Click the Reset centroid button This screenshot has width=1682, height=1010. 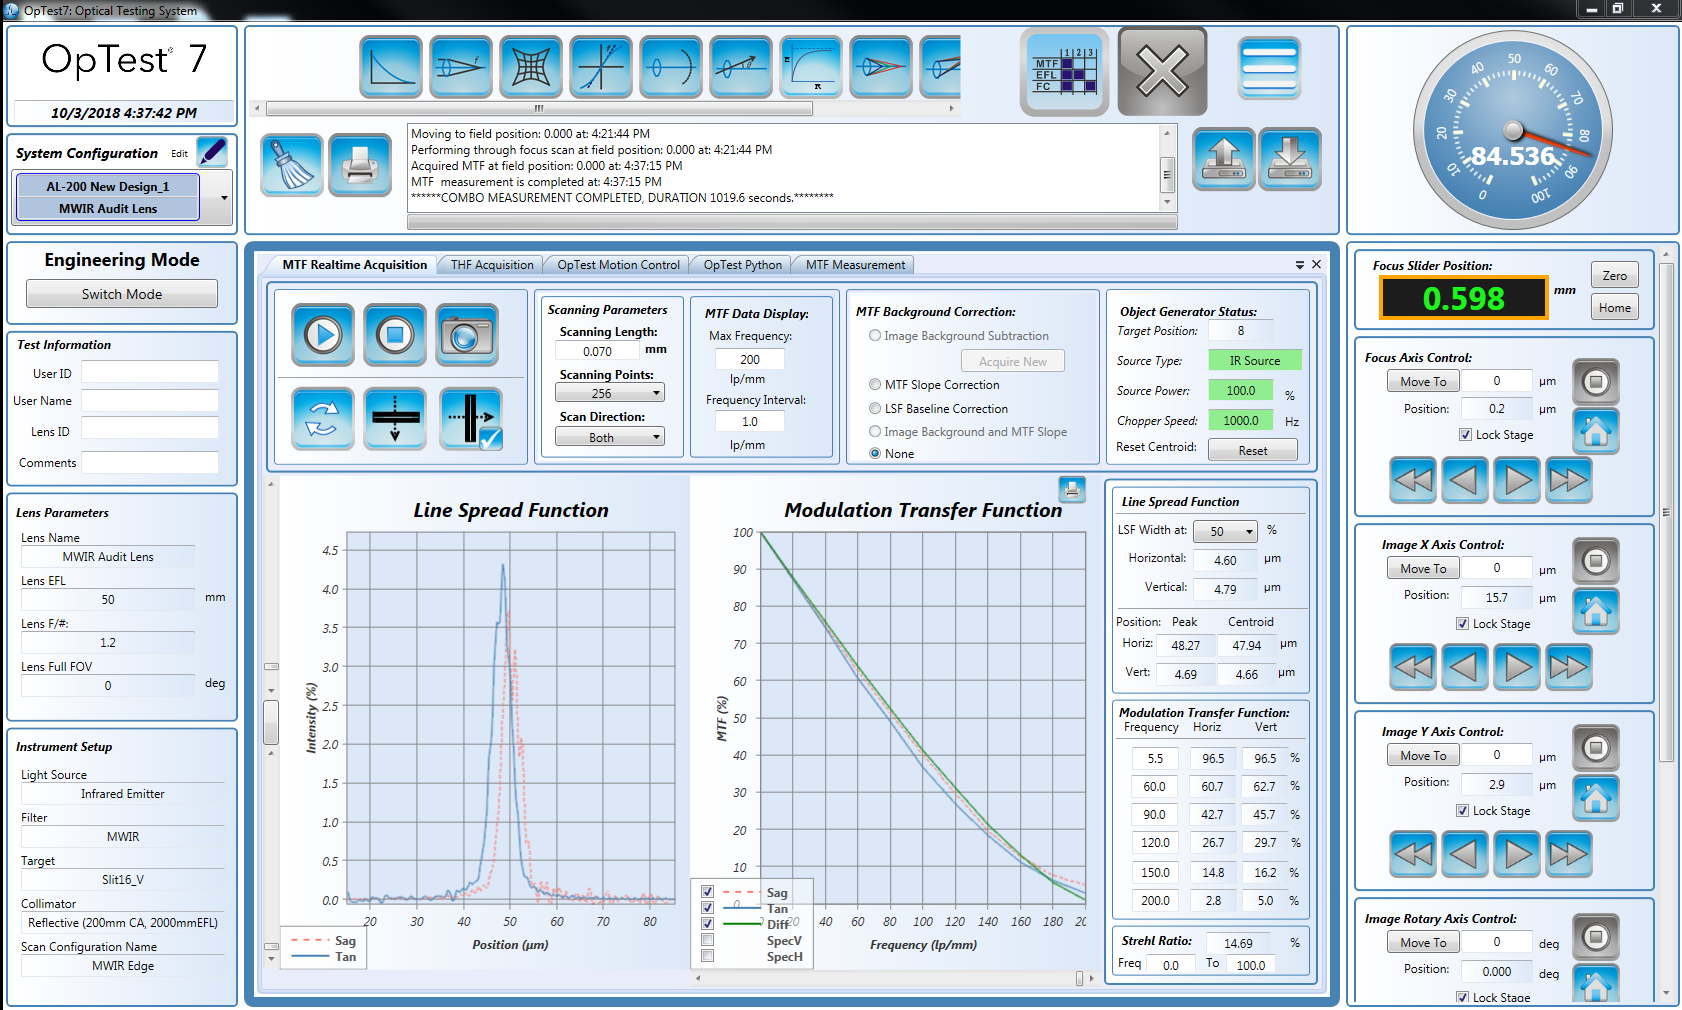[1253, 451]
